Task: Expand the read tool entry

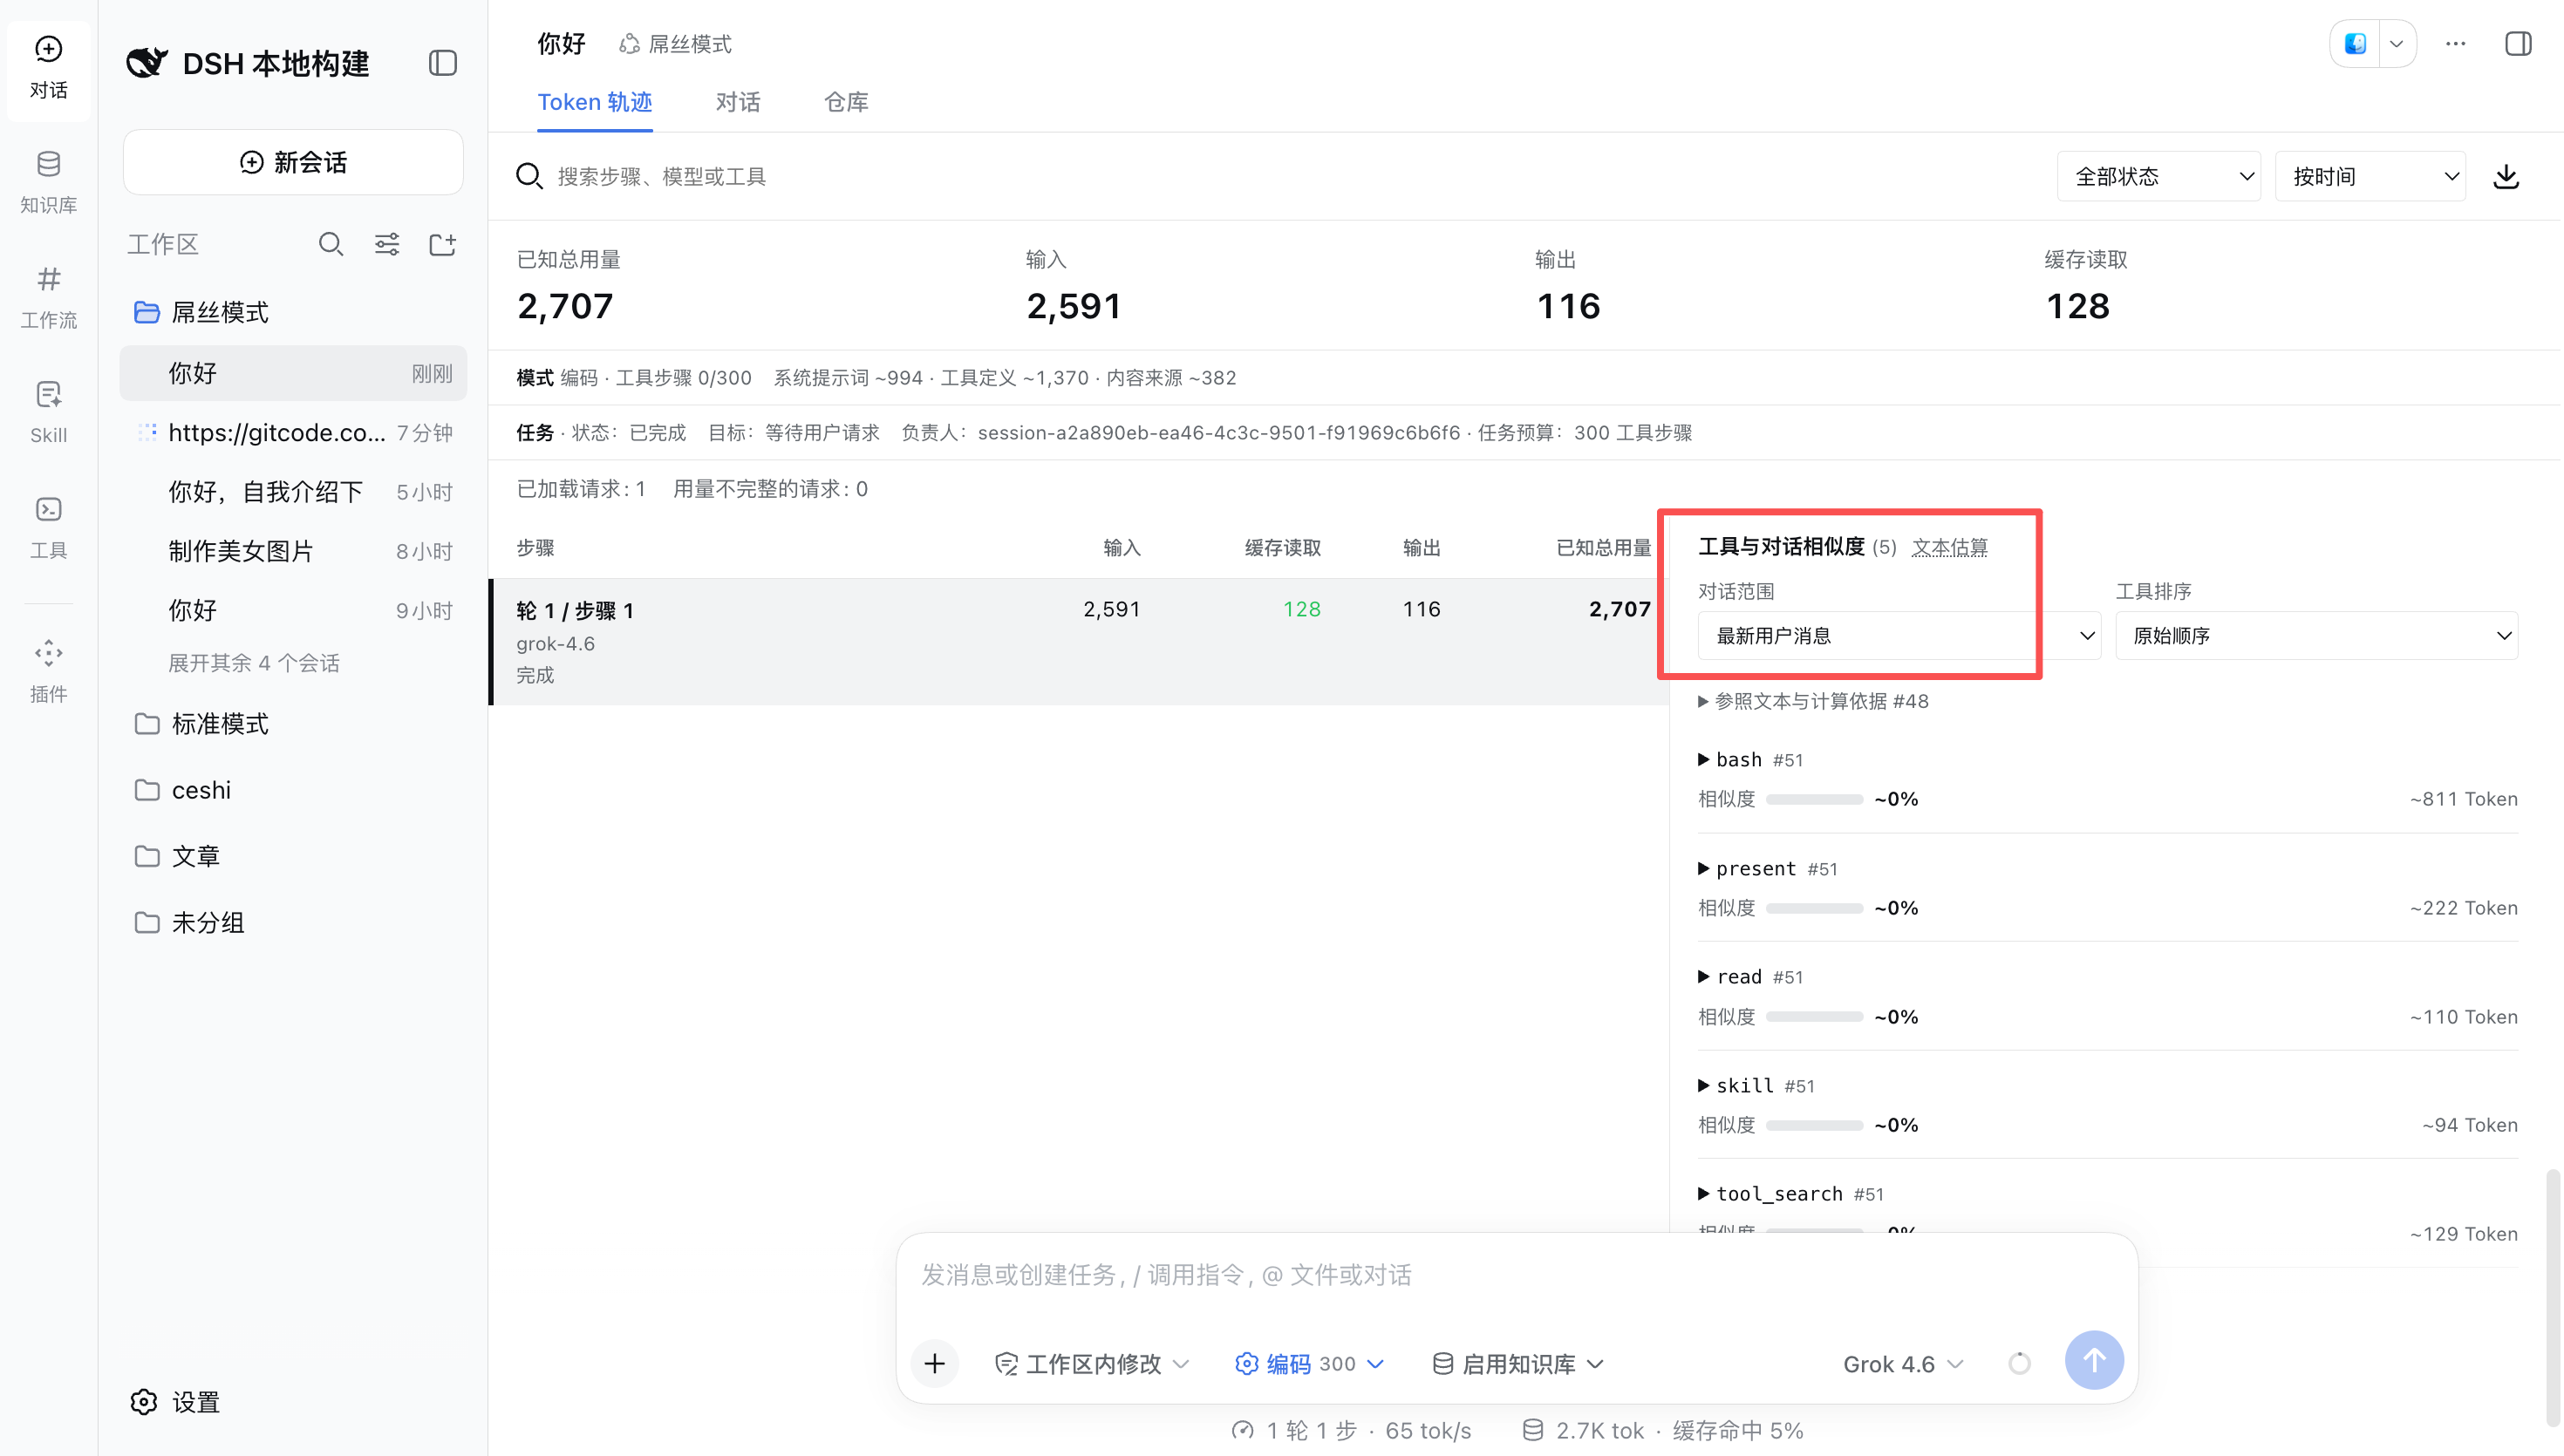Action: (x=1750, y=977)
